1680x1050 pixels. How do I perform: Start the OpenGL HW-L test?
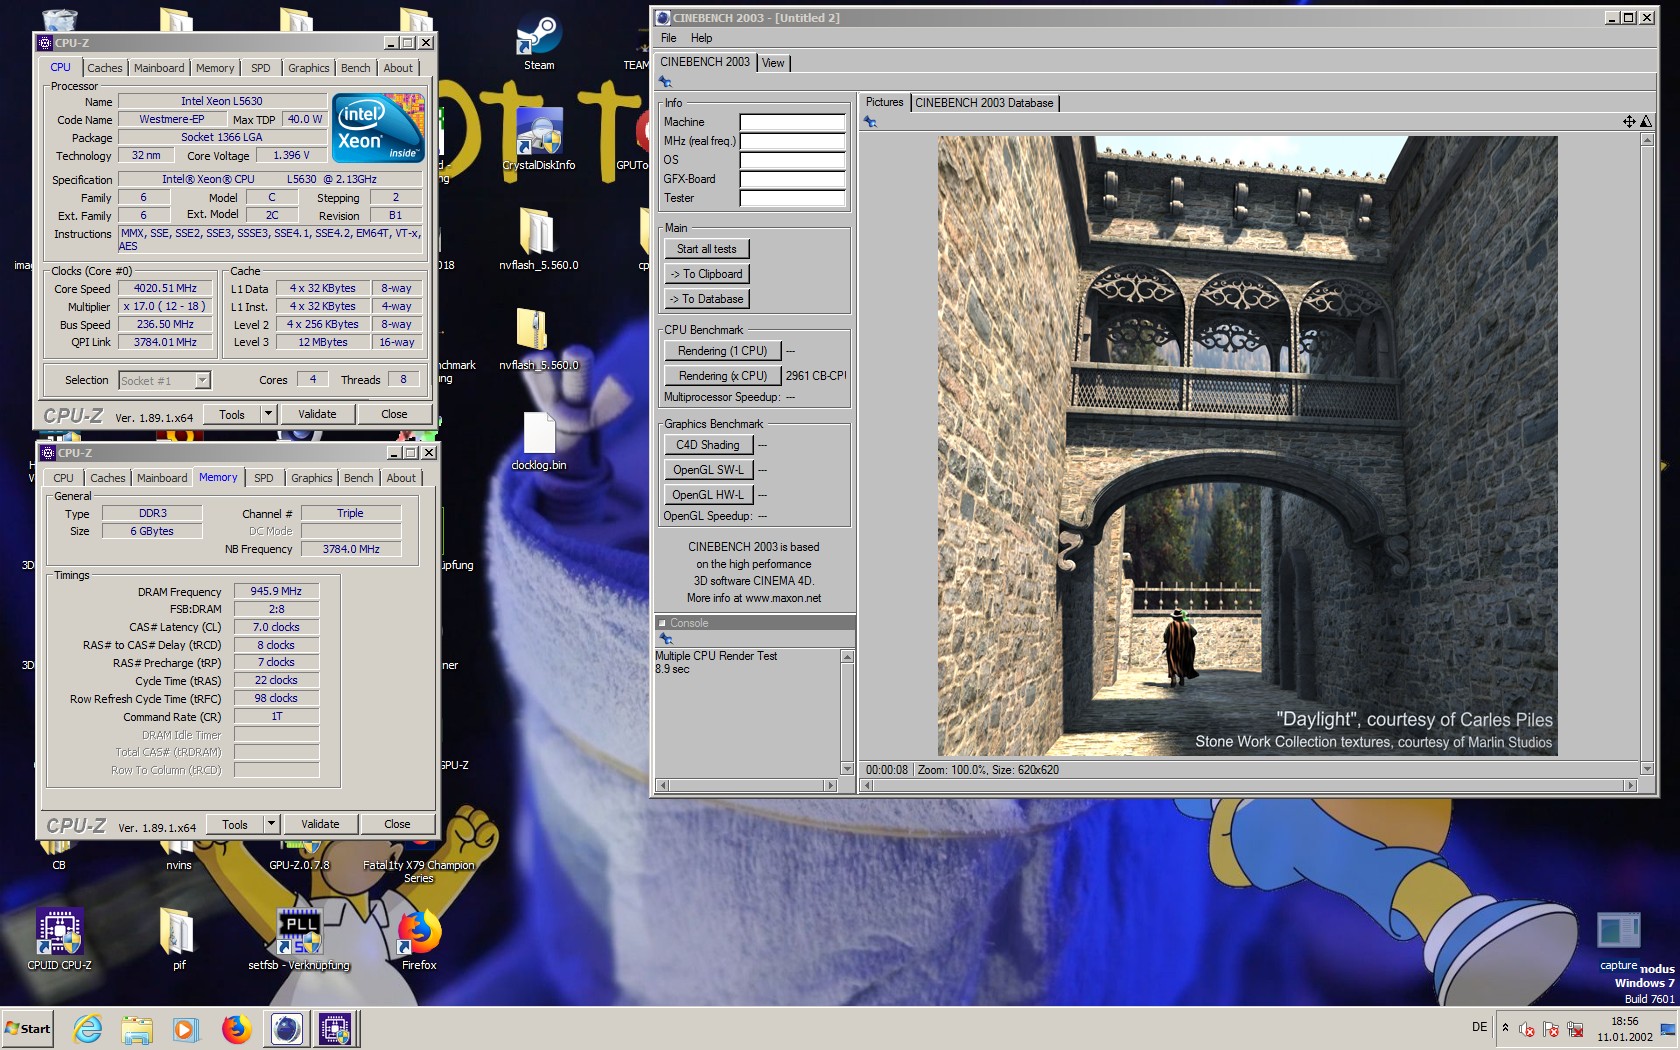tap(707, 495)
